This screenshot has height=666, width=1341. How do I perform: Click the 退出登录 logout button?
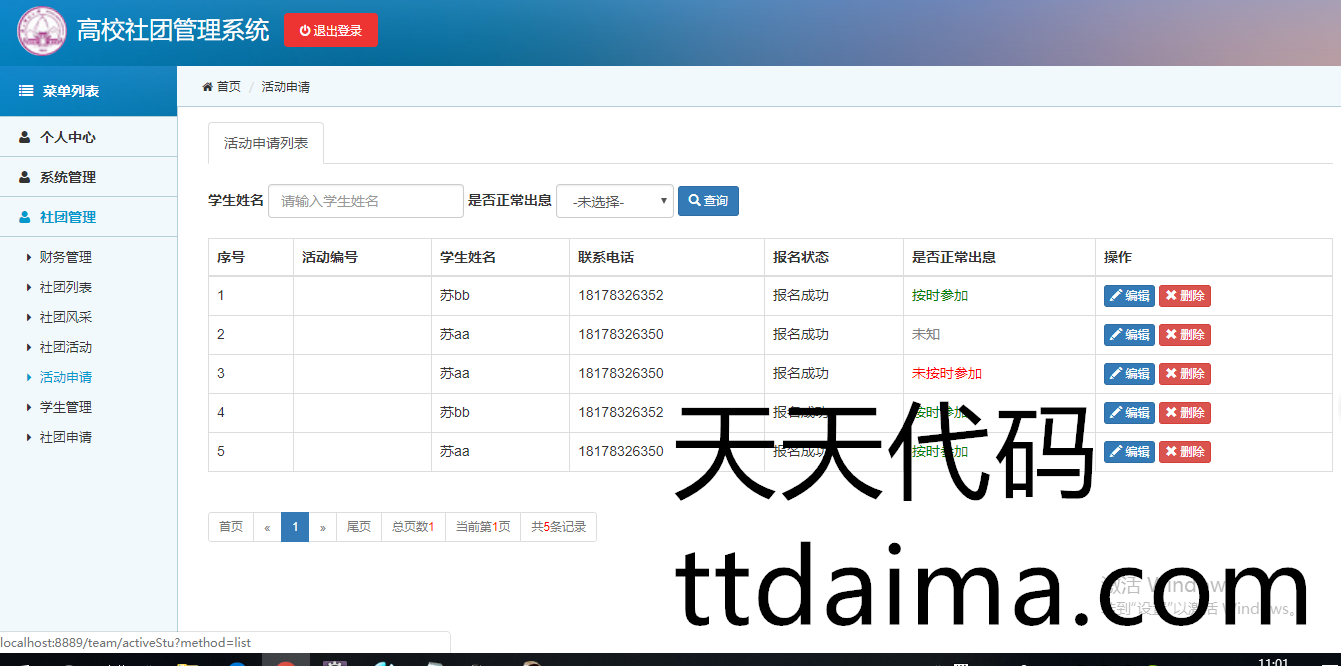(330, 31)
